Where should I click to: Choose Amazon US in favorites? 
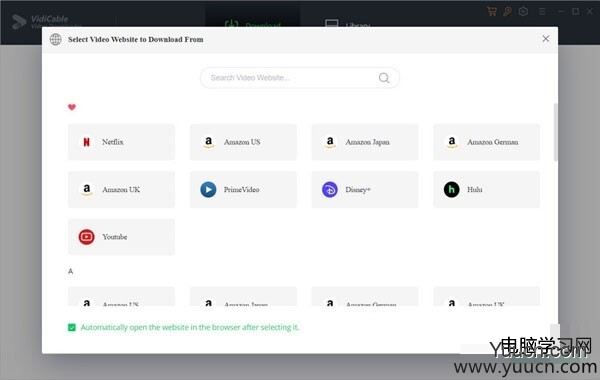[x=243, y=142]
